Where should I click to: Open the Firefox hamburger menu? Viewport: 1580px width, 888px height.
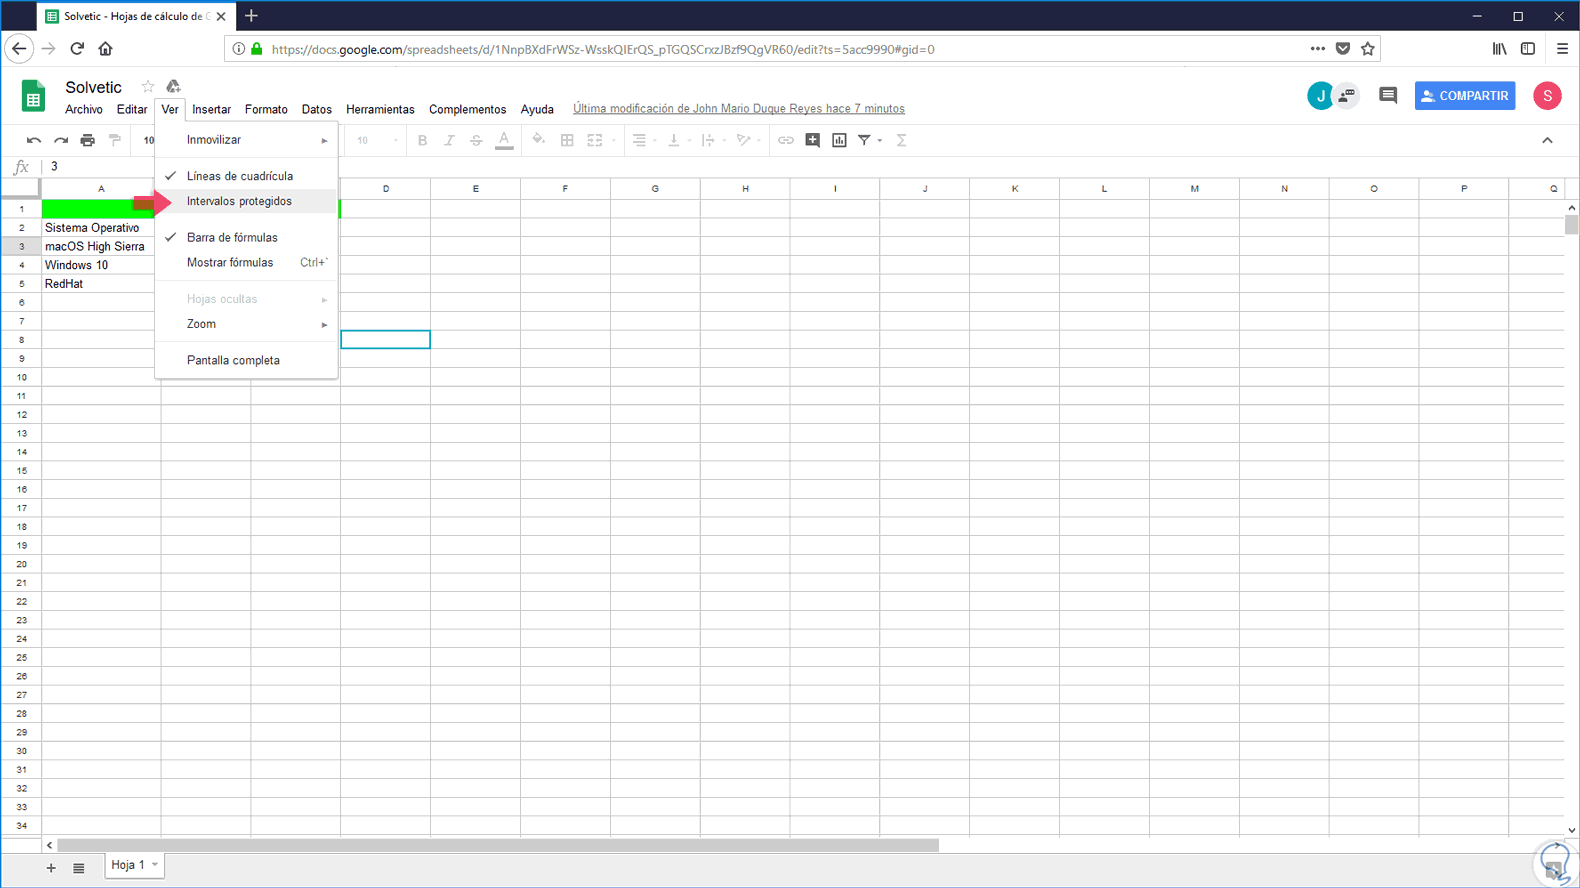[1562, 48]
